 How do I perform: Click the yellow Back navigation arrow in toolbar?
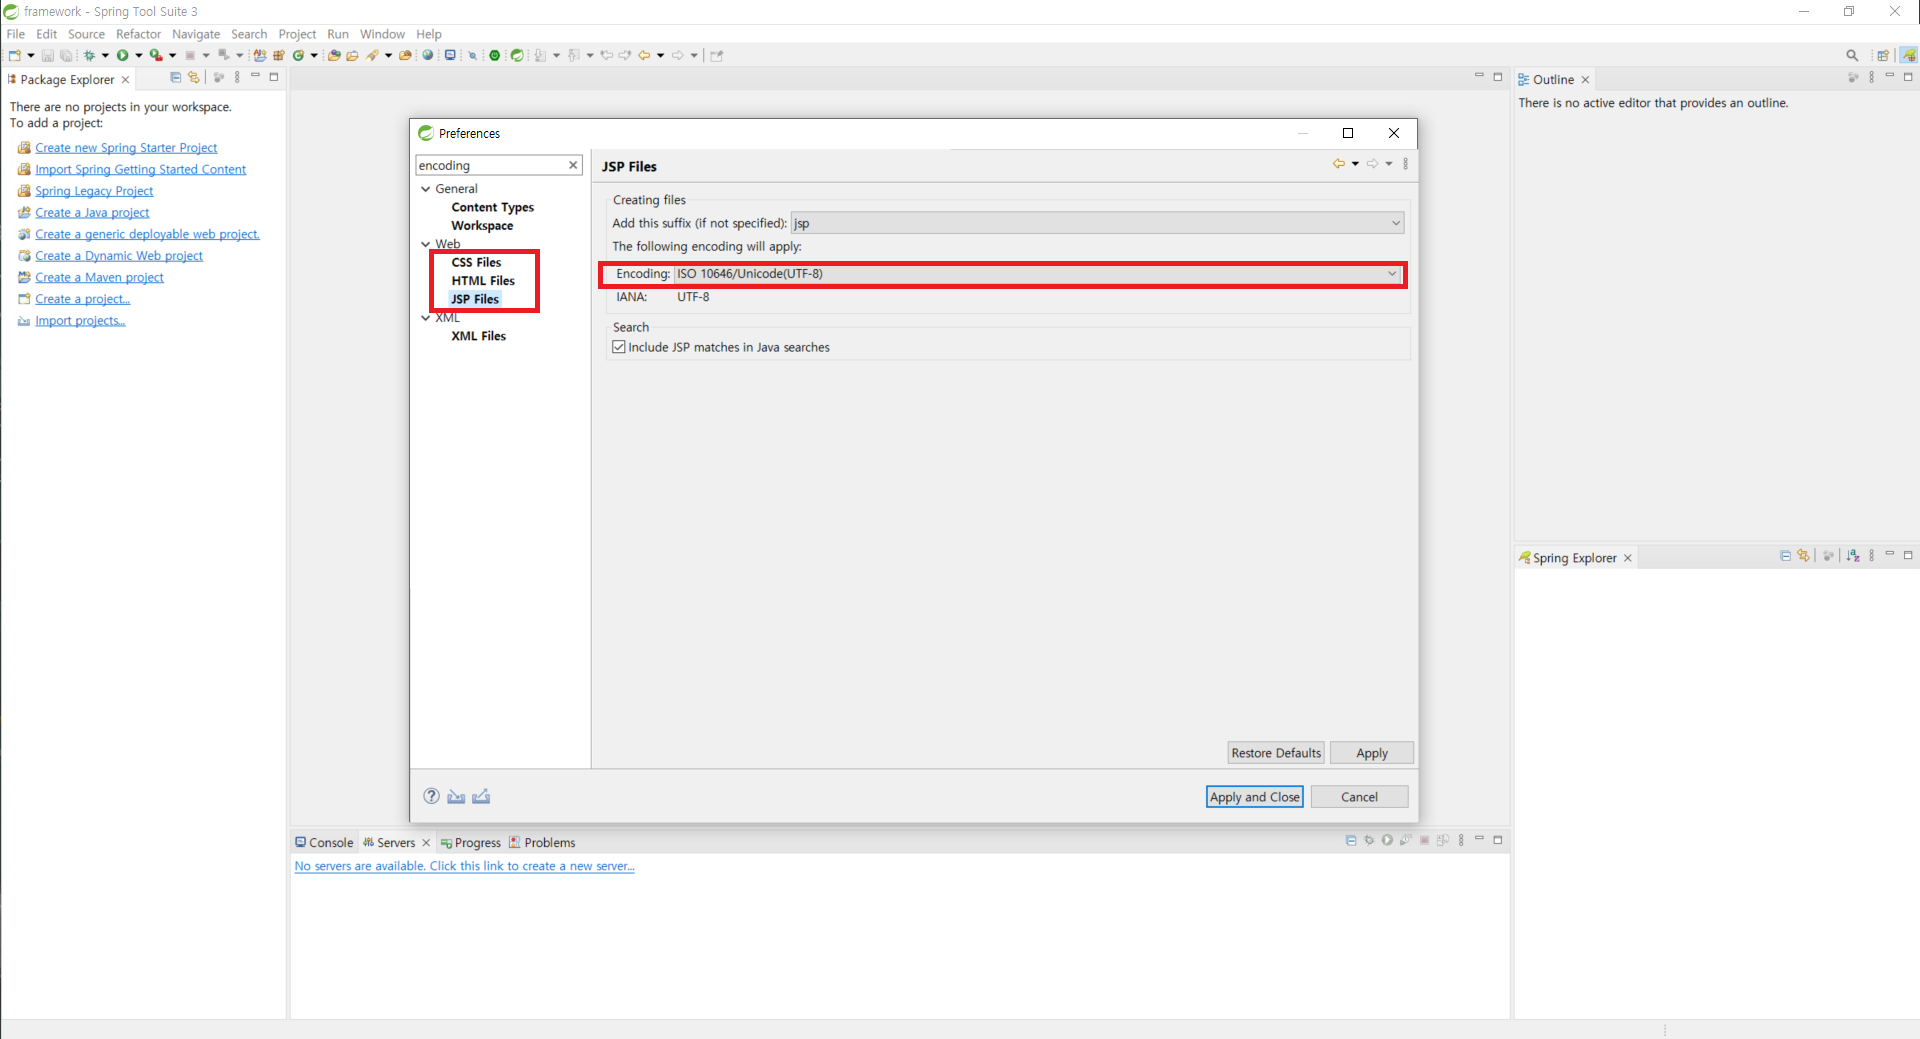(x=644, y=55)
